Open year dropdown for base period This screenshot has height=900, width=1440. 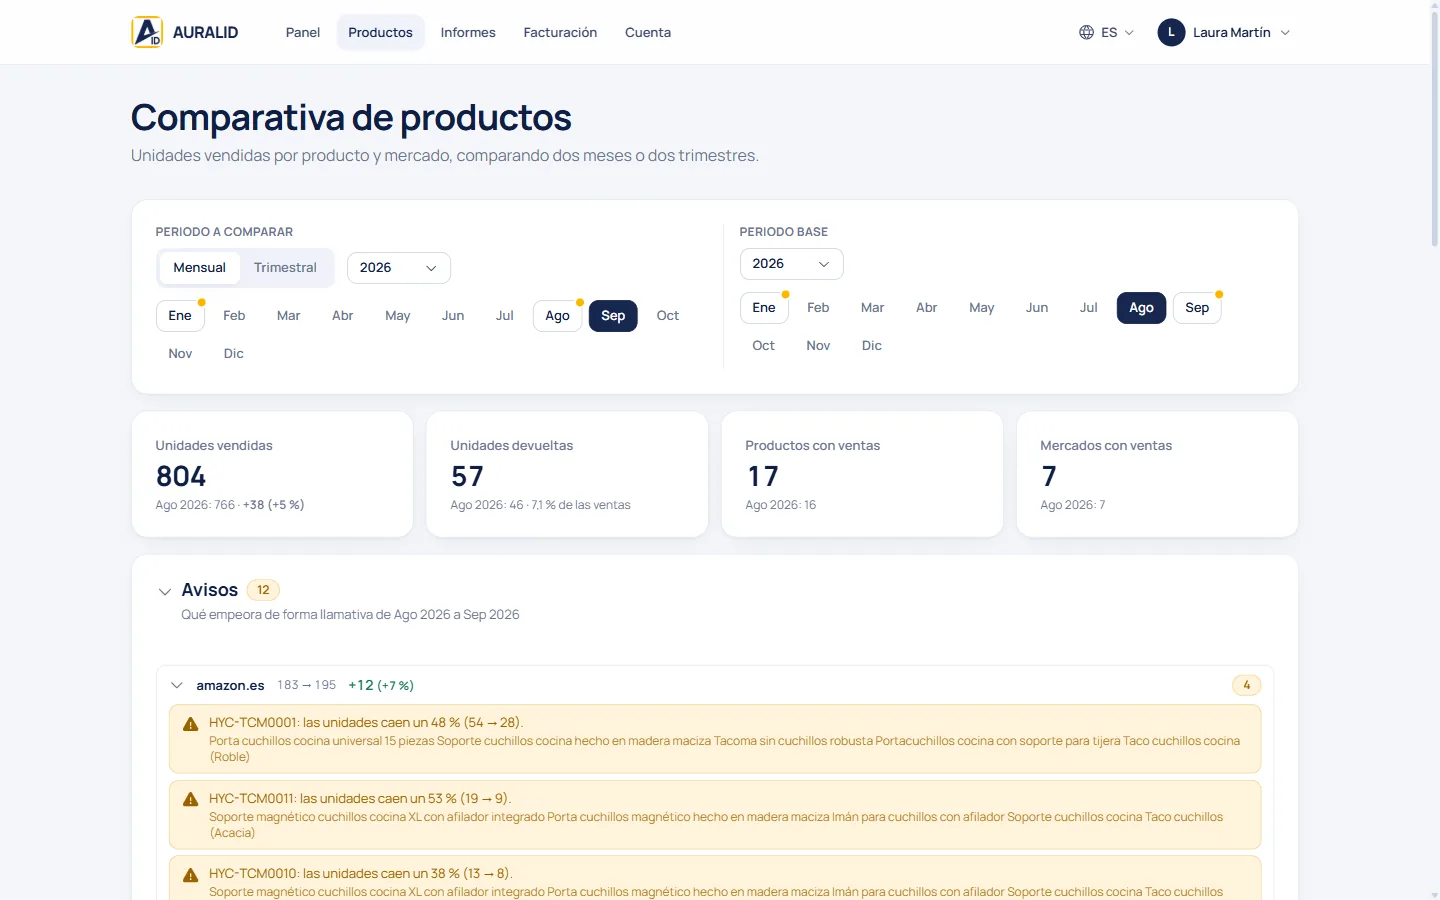point(791,264)
